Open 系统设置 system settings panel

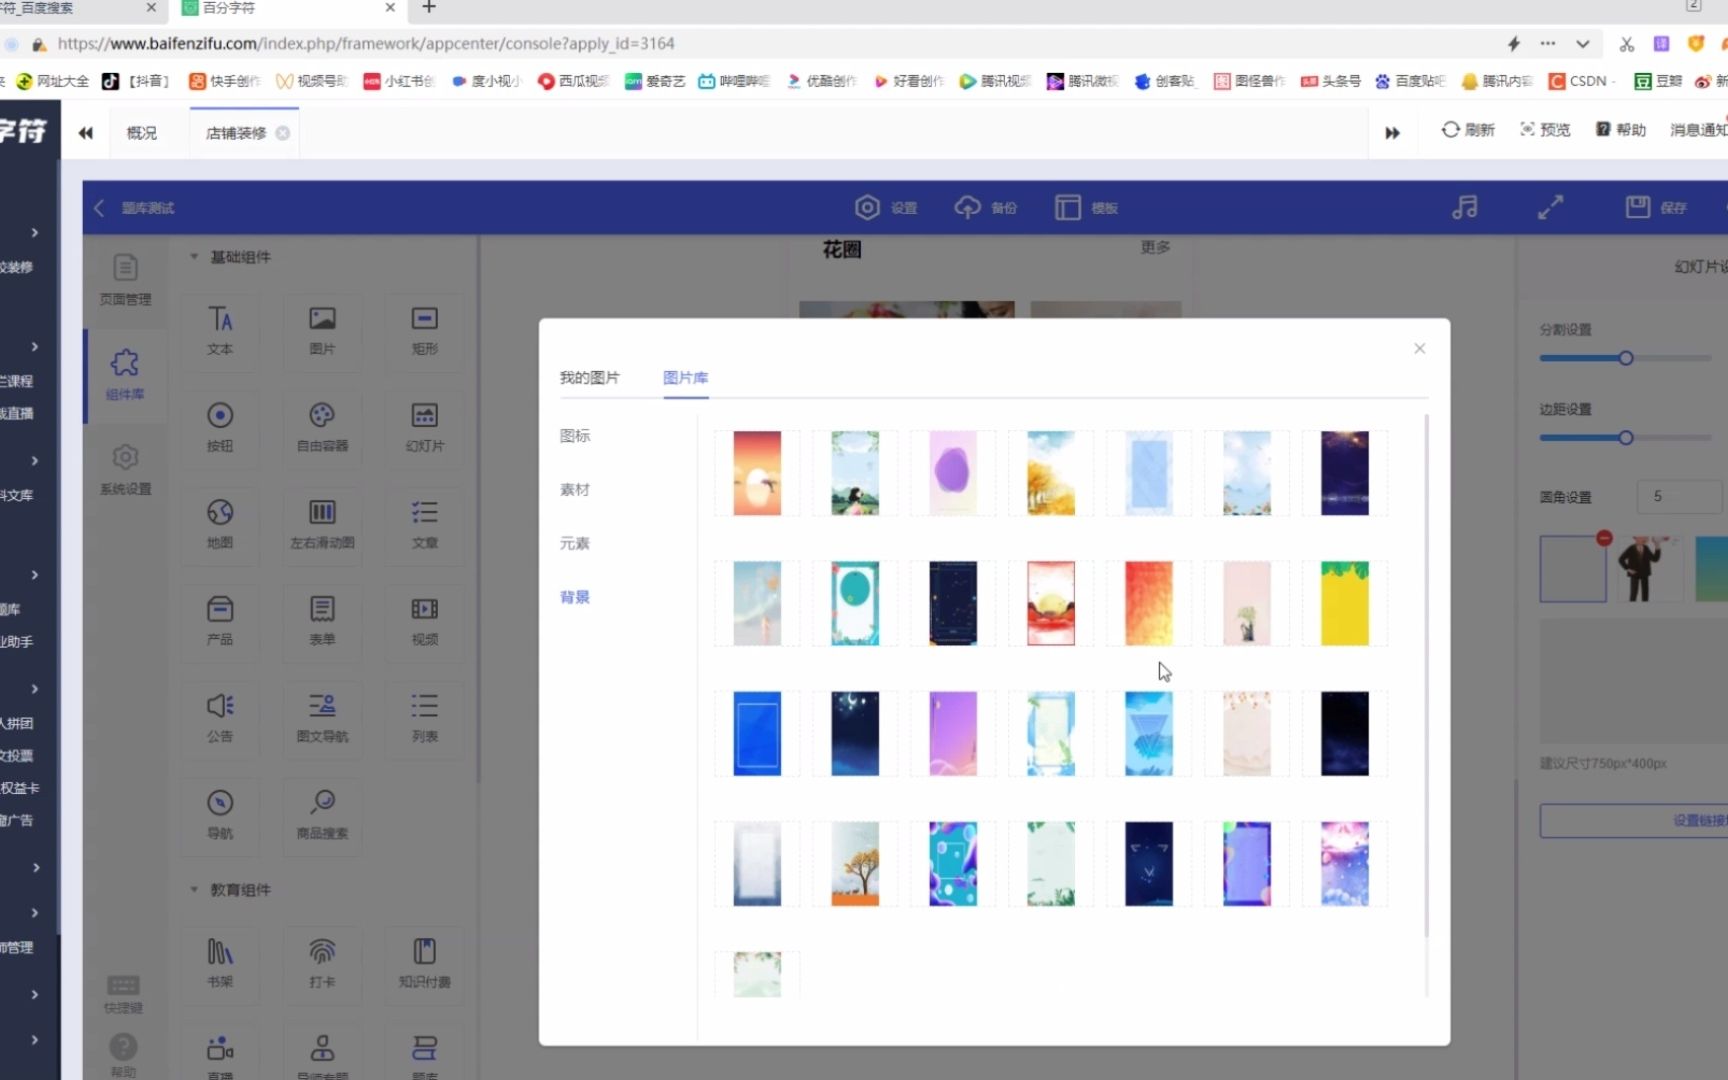point(125,470)
